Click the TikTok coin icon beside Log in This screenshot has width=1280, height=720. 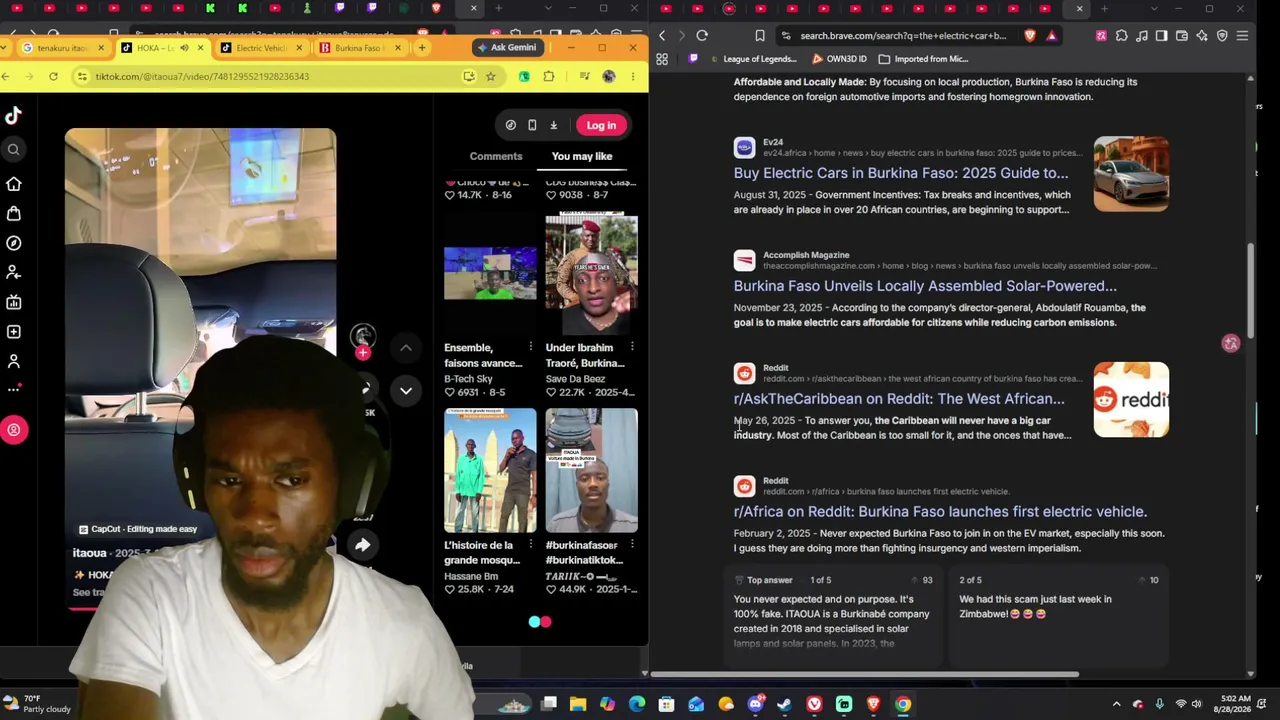(x=511, y=125)
